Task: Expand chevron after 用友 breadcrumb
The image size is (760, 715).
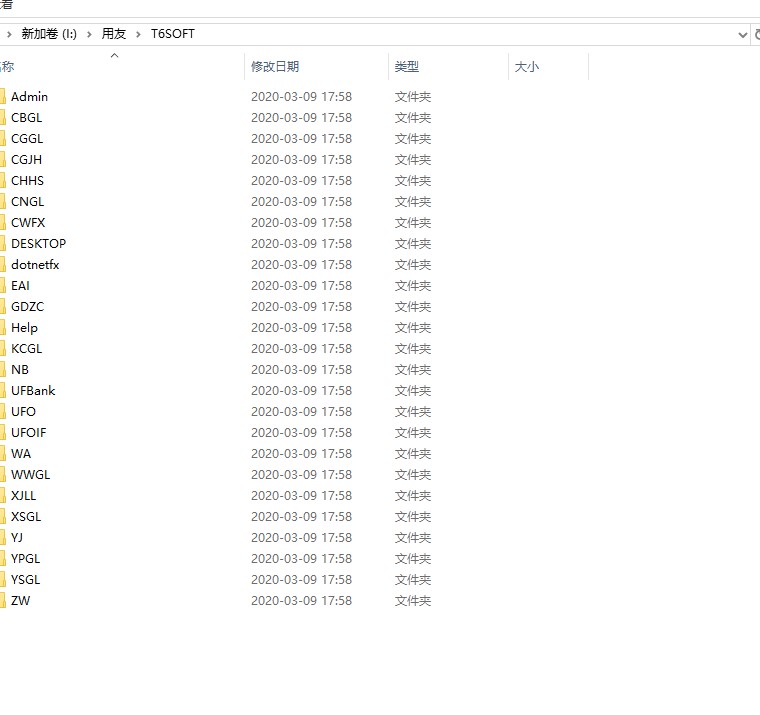Action: (x=138, y=34)
